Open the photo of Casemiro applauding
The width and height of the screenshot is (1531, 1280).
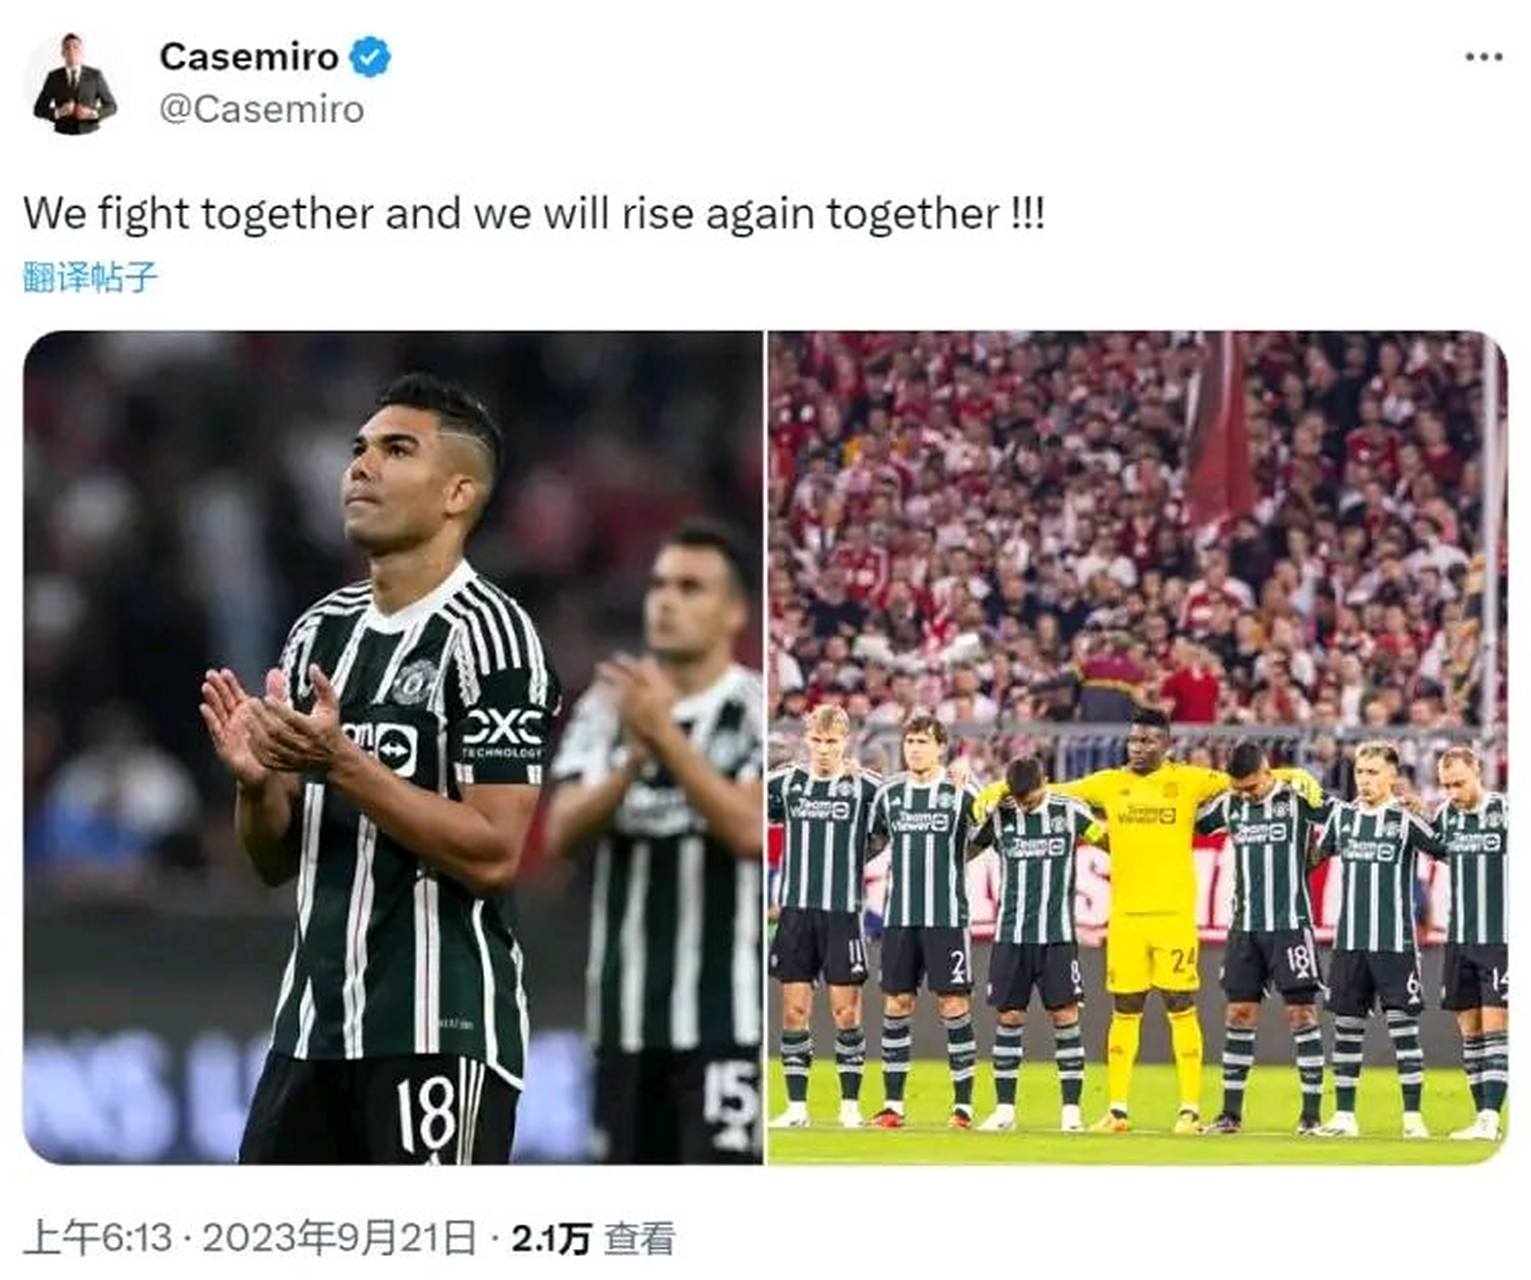tap(393, 748)
